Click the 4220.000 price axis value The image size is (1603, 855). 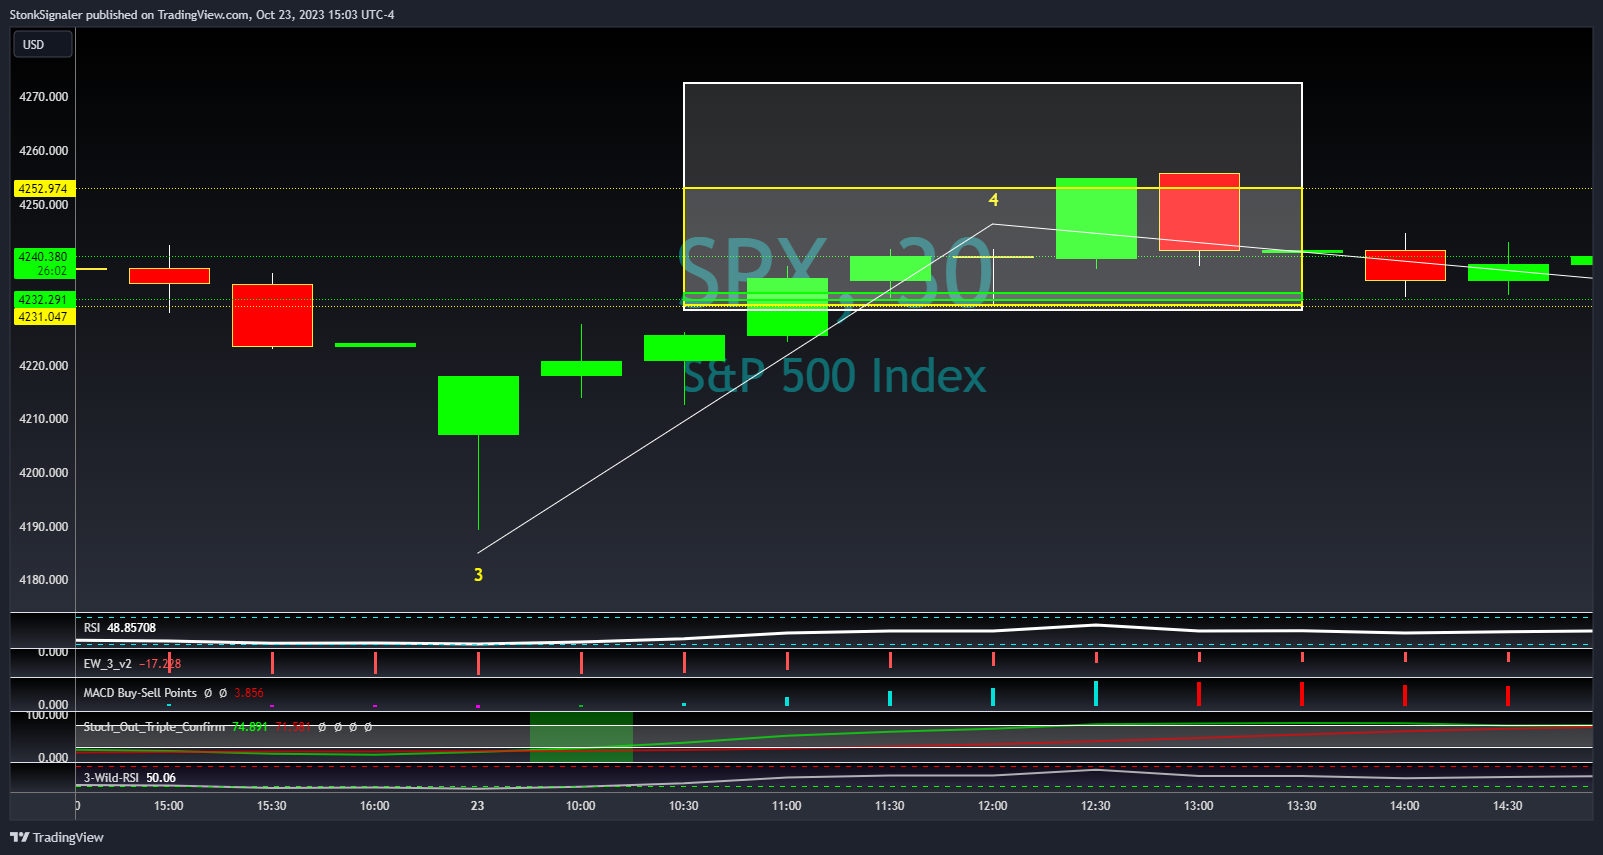[x=44, y=366]
